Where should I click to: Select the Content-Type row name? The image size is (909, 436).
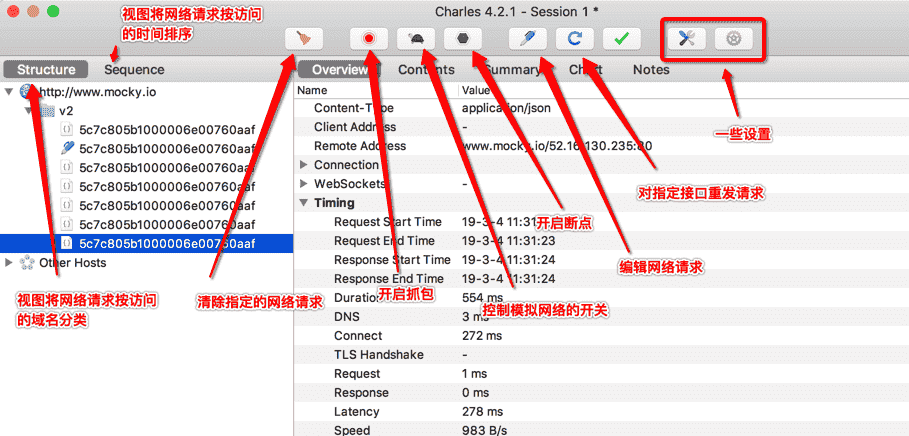(x=354, y=108)
